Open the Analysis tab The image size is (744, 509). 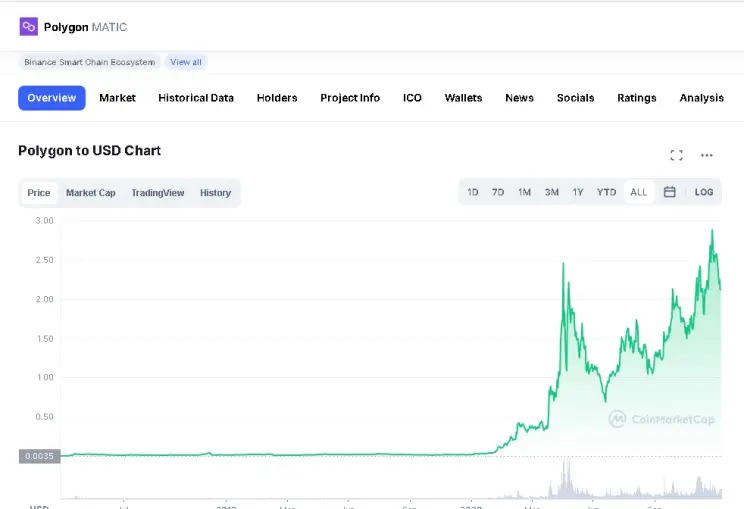[x=701, y=98]
